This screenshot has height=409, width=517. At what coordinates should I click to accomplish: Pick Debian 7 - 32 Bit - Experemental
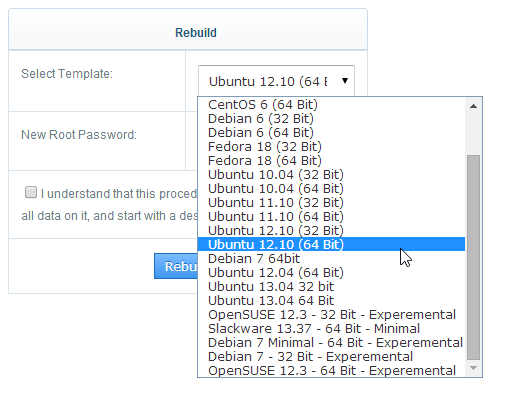click(331, 357)
